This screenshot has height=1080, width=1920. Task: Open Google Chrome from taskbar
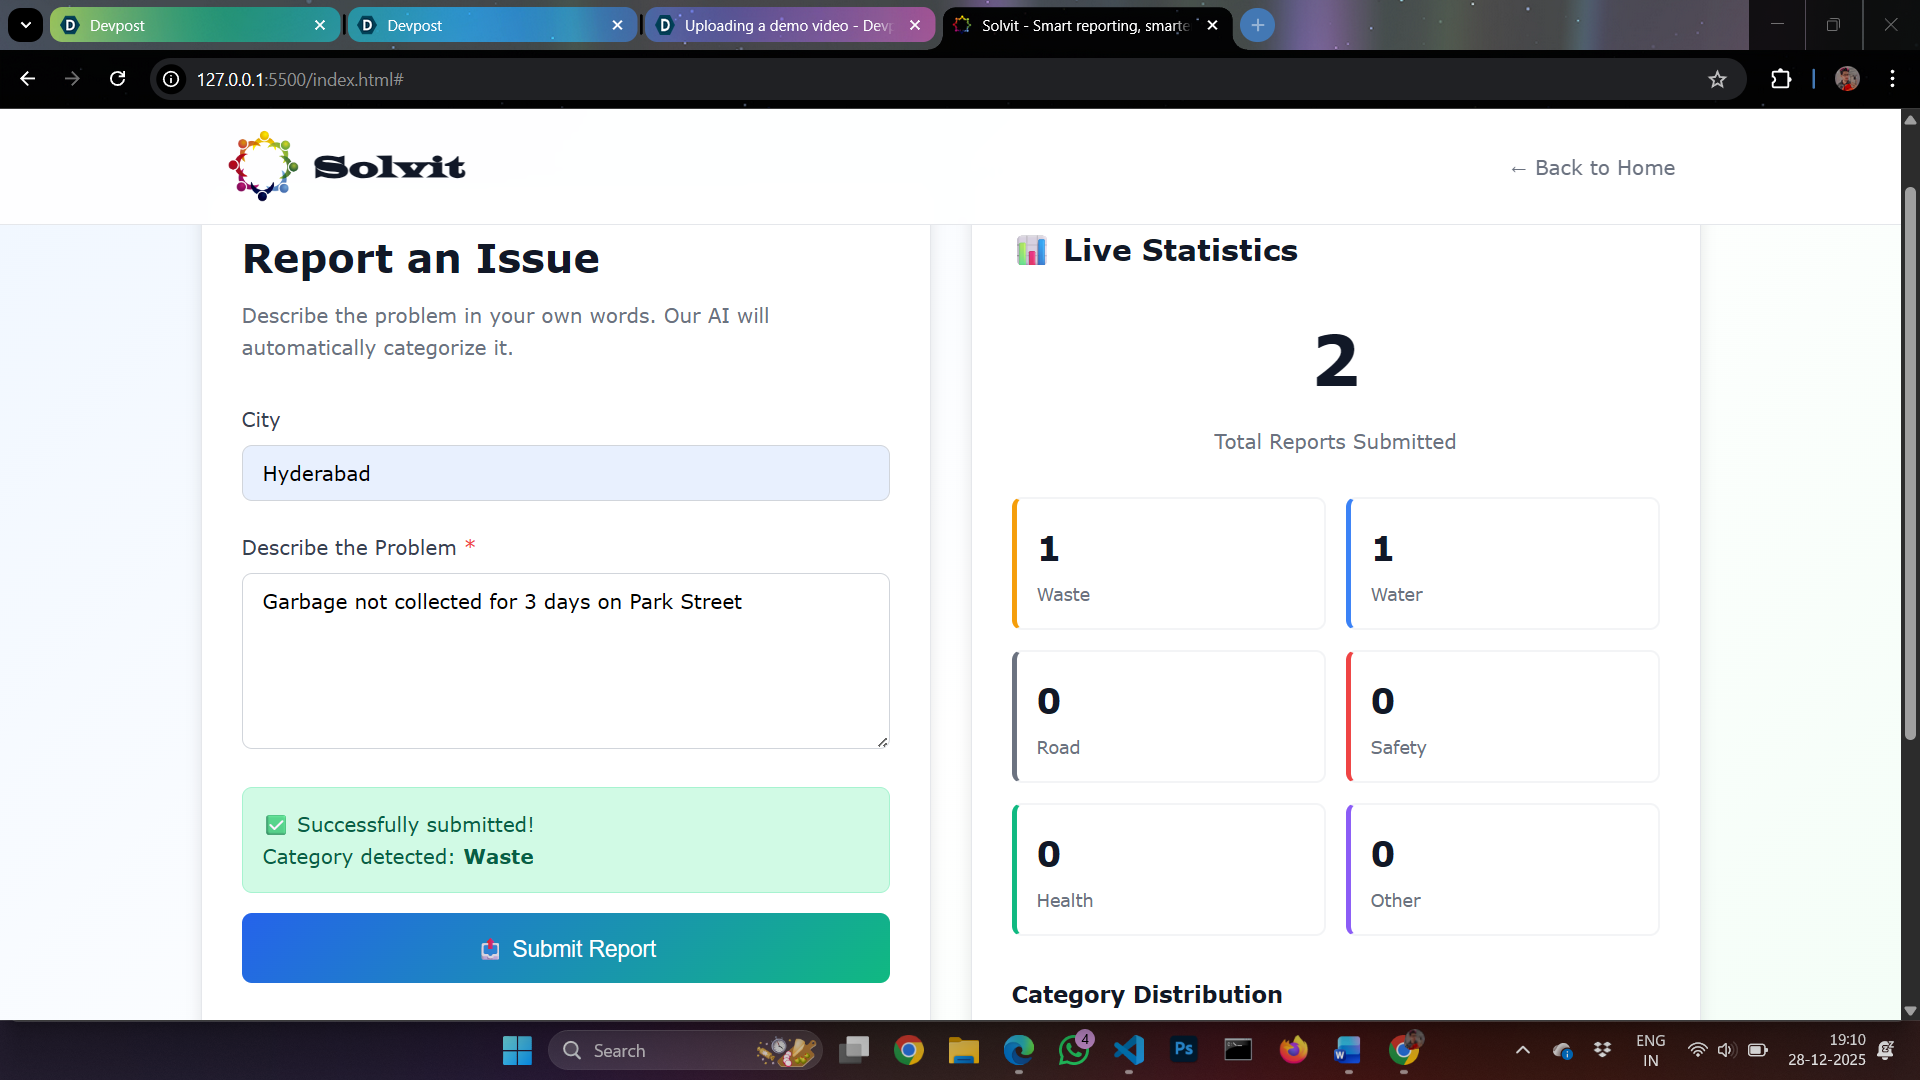(x=909, y=1050)
